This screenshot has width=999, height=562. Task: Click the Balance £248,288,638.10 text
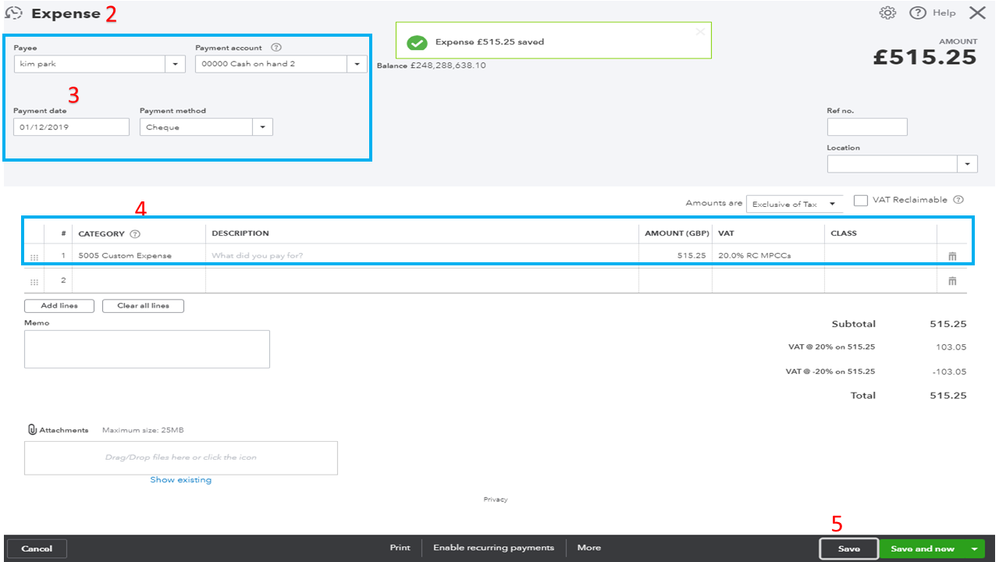pyautogui.click(x=431, y=65)
